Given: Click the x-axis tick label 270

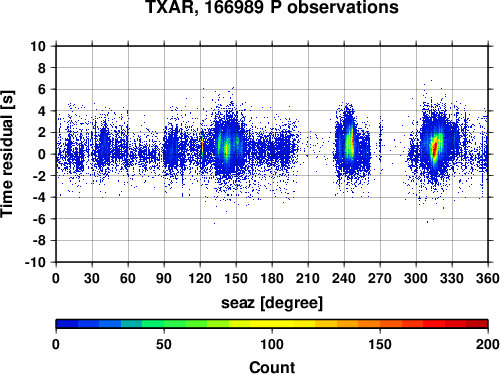Looking at the screenshot, I should (380, 279).
